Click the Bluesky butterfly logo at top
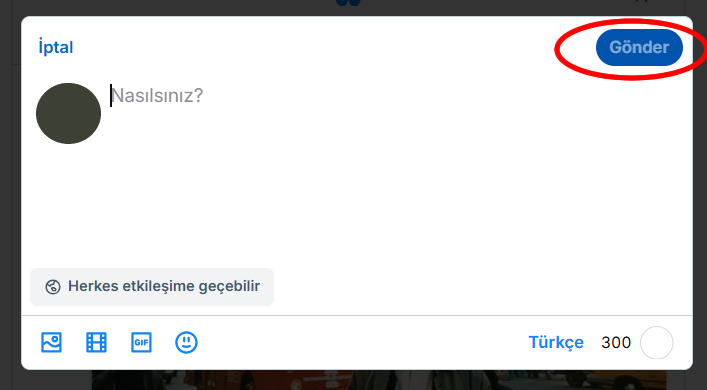Viewport: 707px width, 390px height. (x=349, y=2)
